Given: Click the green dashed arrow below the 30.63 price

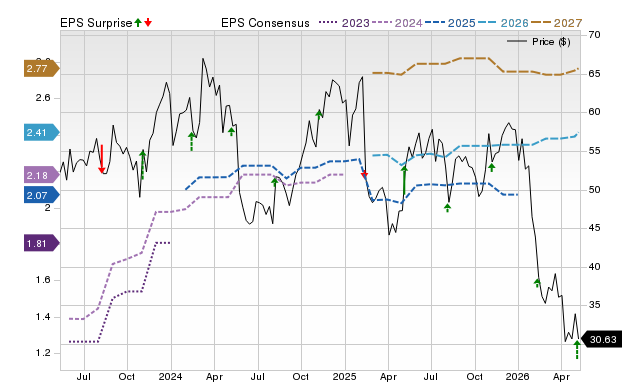Looking at the screenshot, I should [x=577, y=350].
